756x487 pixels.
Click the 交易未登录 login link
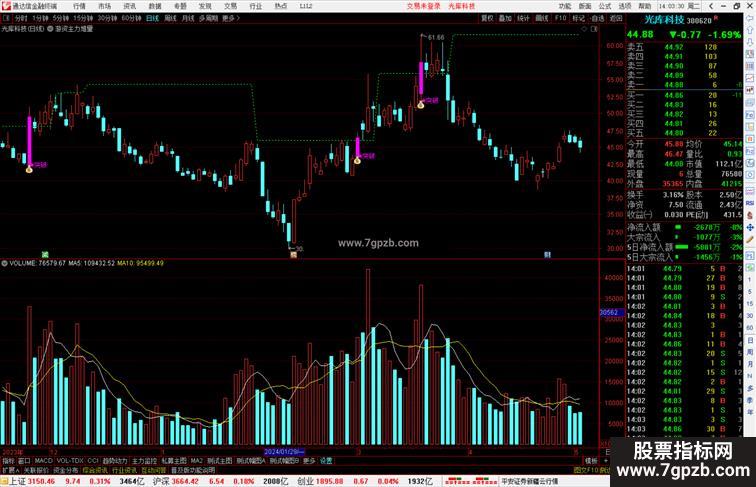[x=423, y=6]
